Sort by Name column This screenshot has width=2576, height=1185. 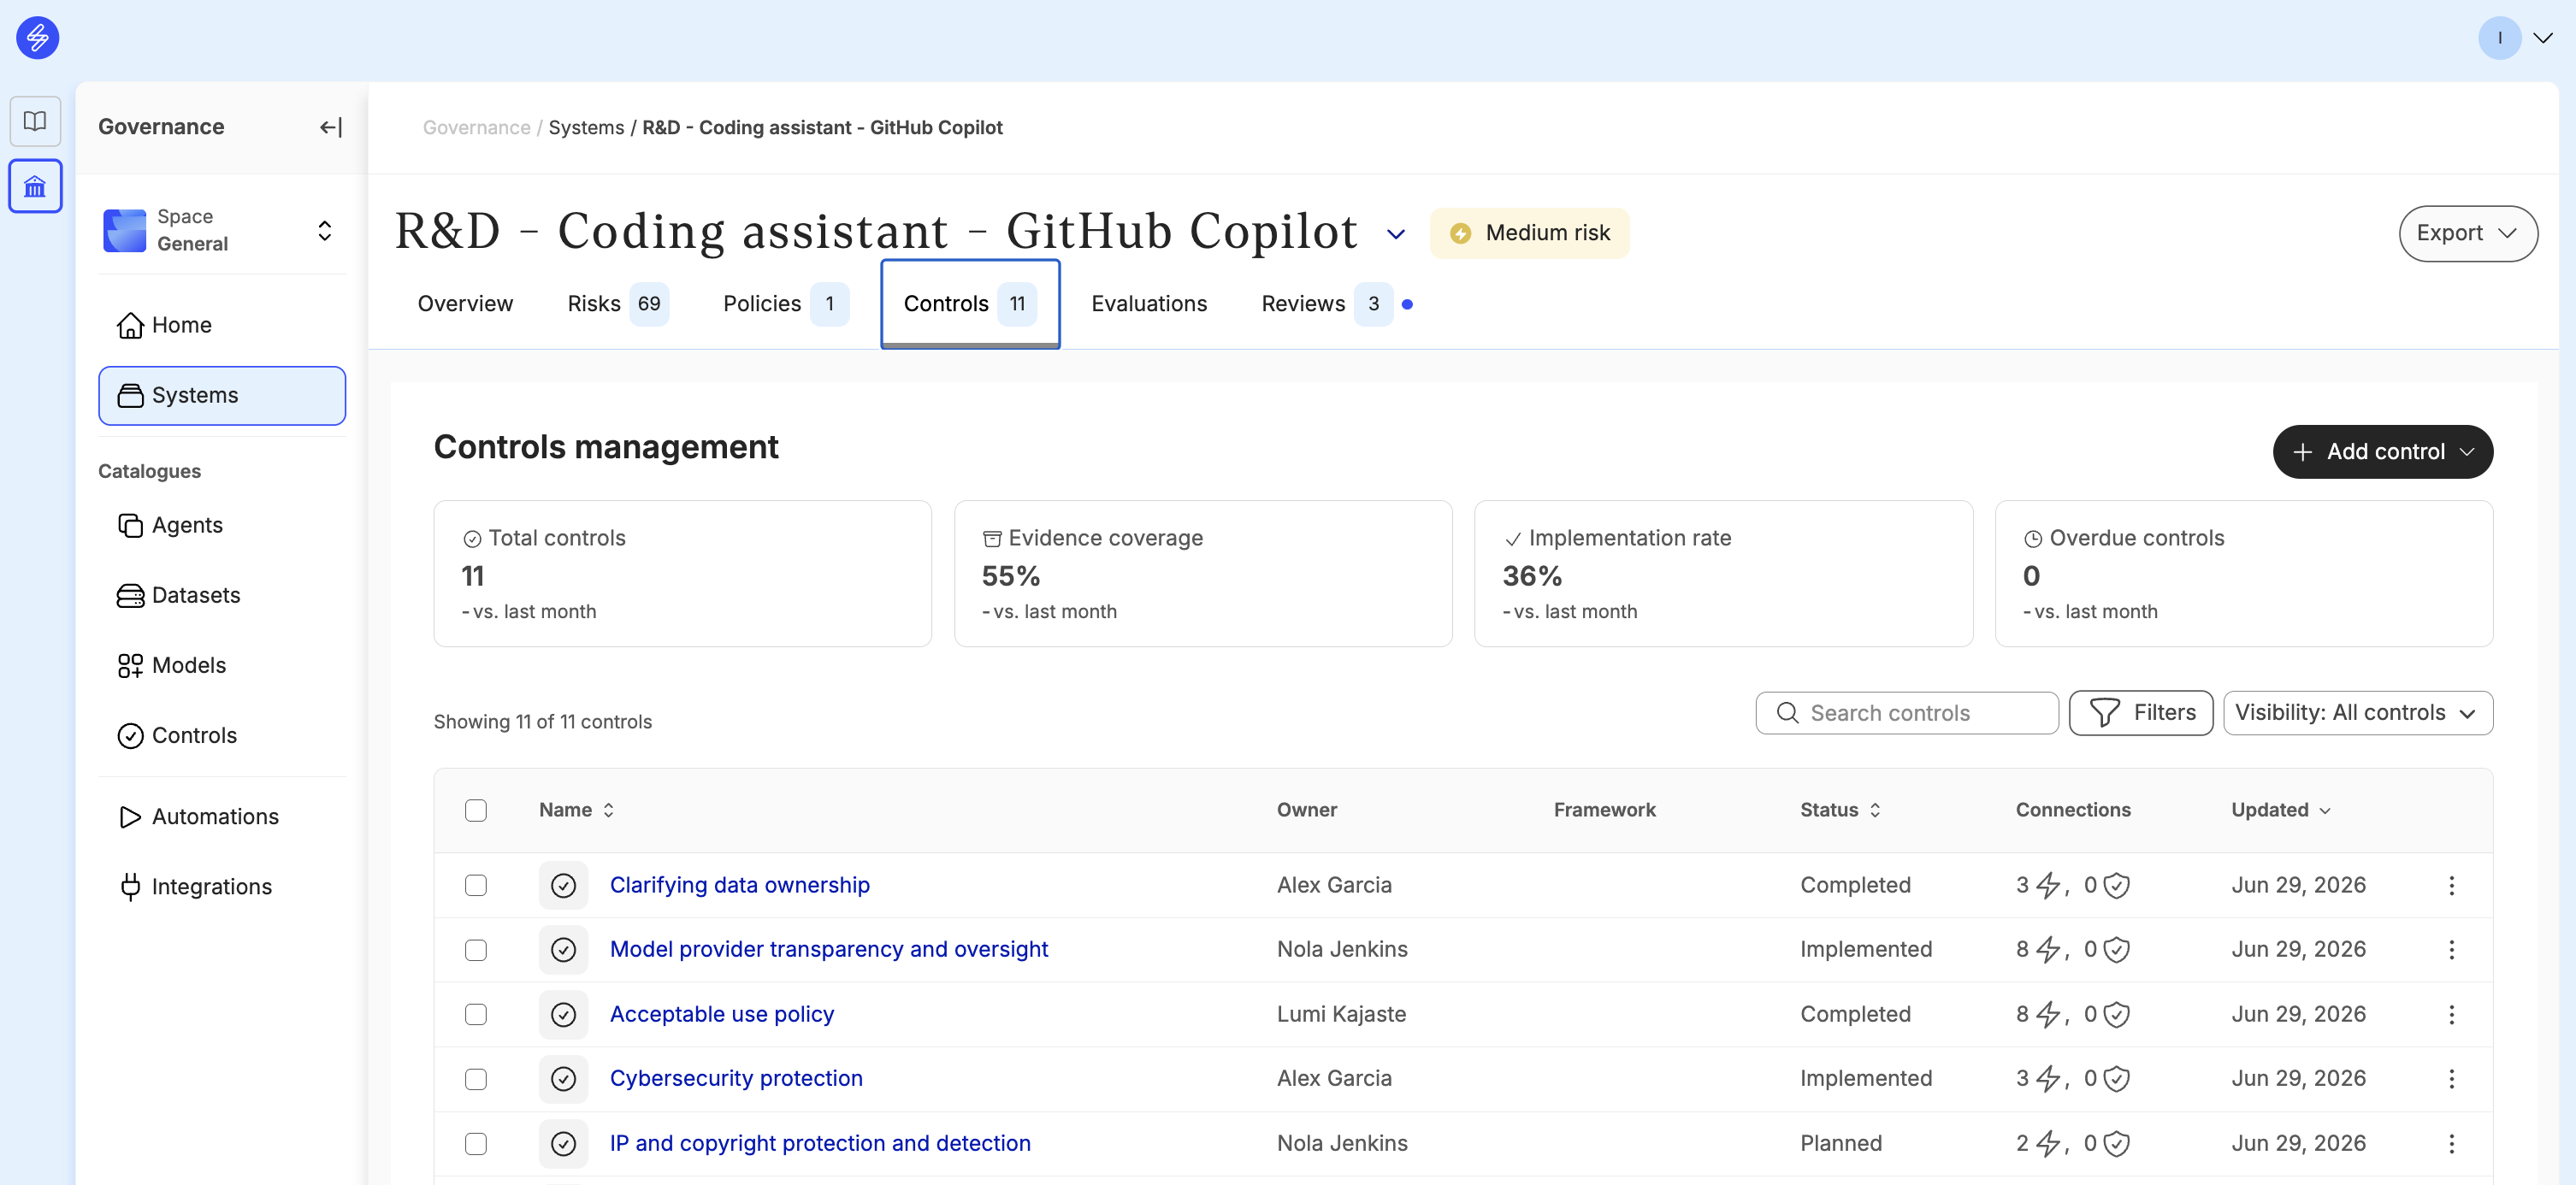pyautogui.click(x=576, y=810)
